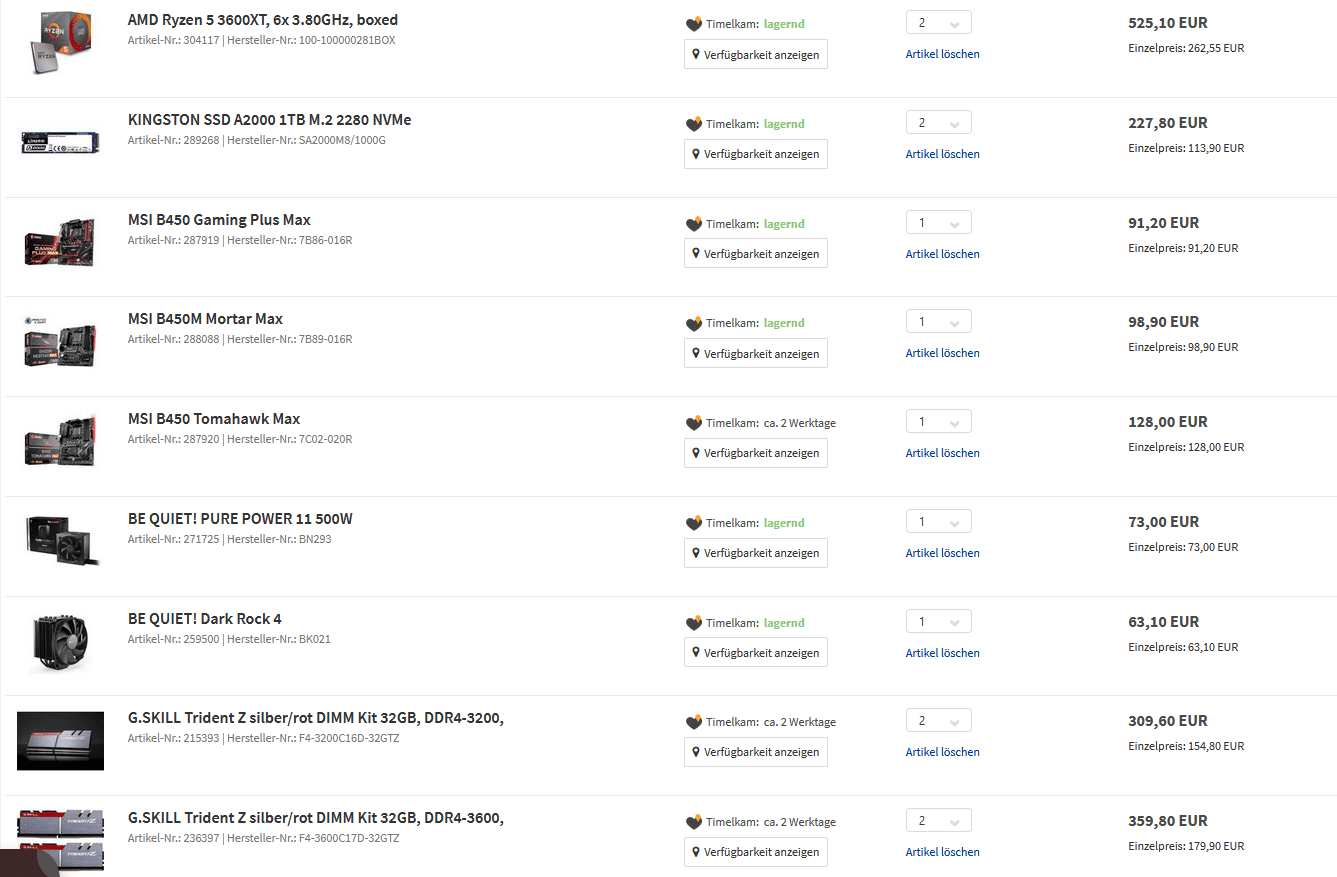Screen dimensions: 1337x877
Task: Open MSI B450 Gaming Plus Max thumbnail
Action: point(61,242)
